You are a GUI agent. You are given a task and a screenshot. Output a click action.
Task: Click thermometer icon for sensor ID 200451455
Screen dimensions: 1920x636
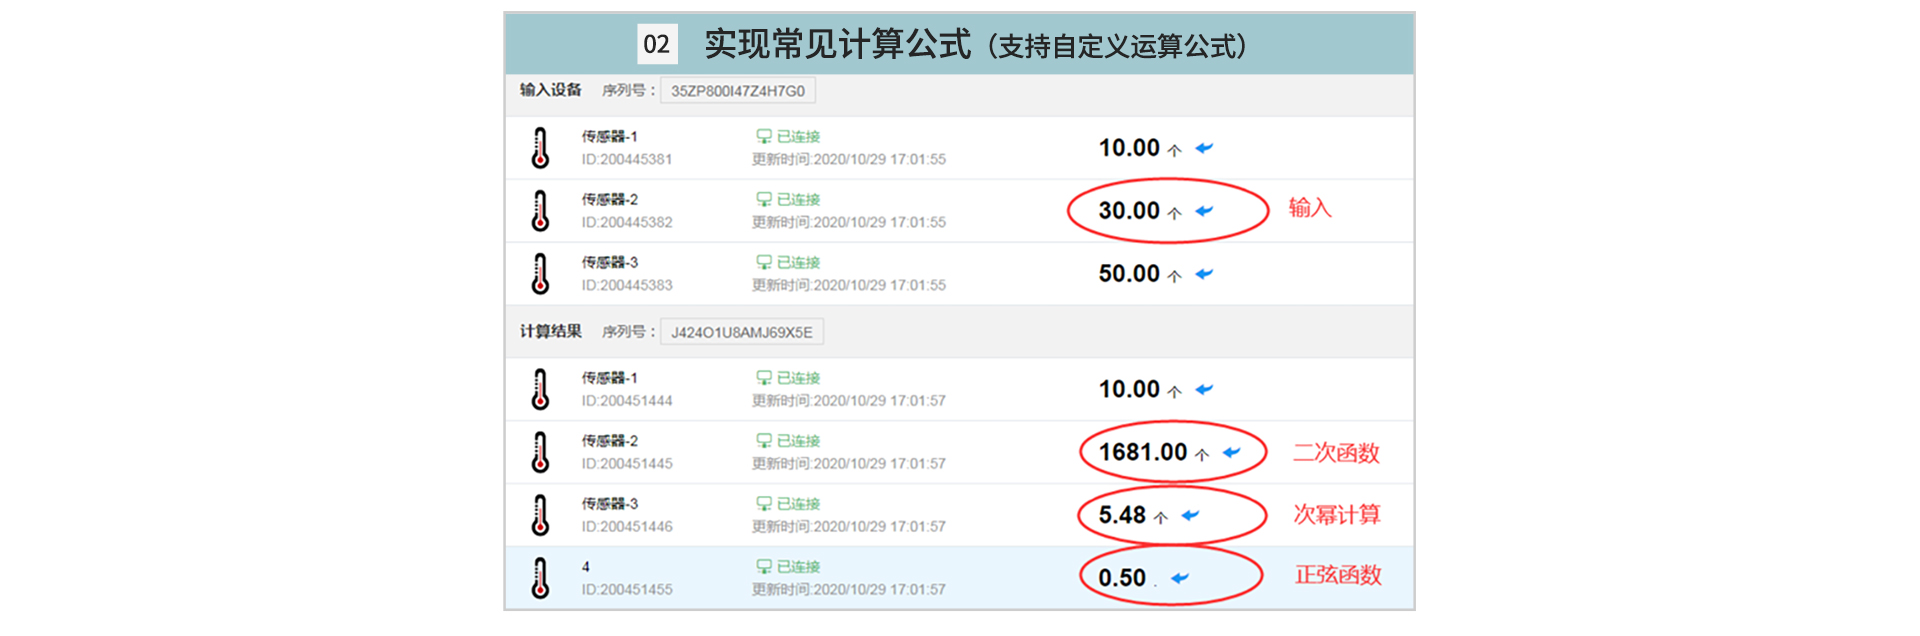click(x=540, y=578)
